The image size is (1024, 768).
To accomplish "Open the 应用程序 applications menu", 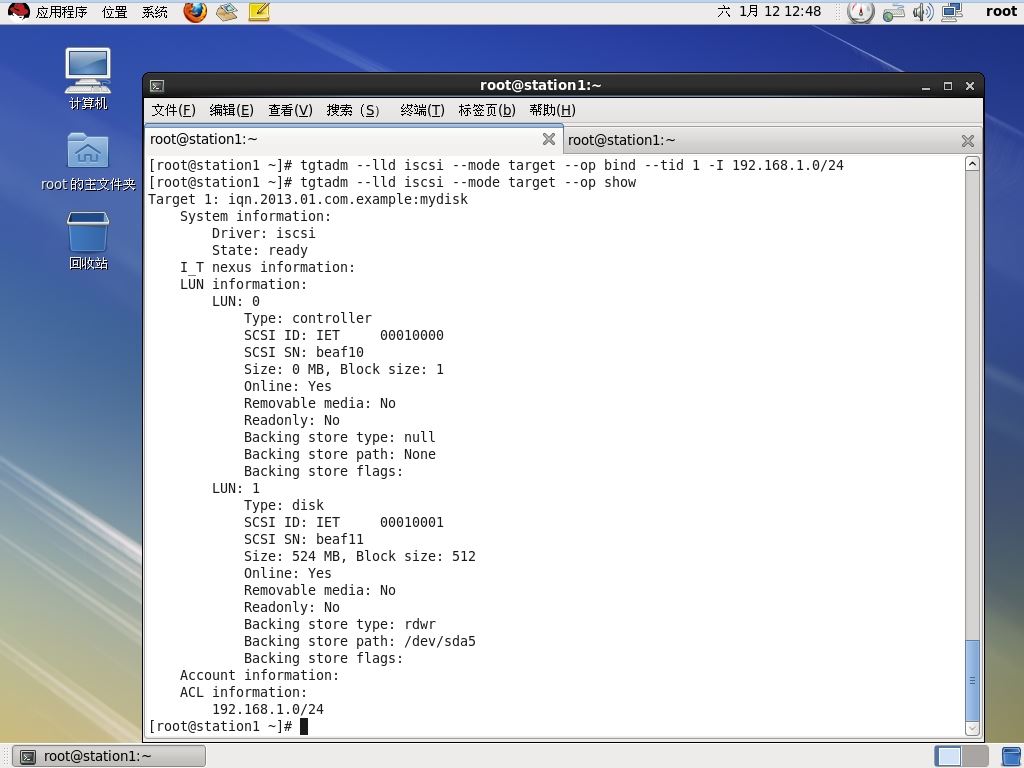I will point(61,12).
